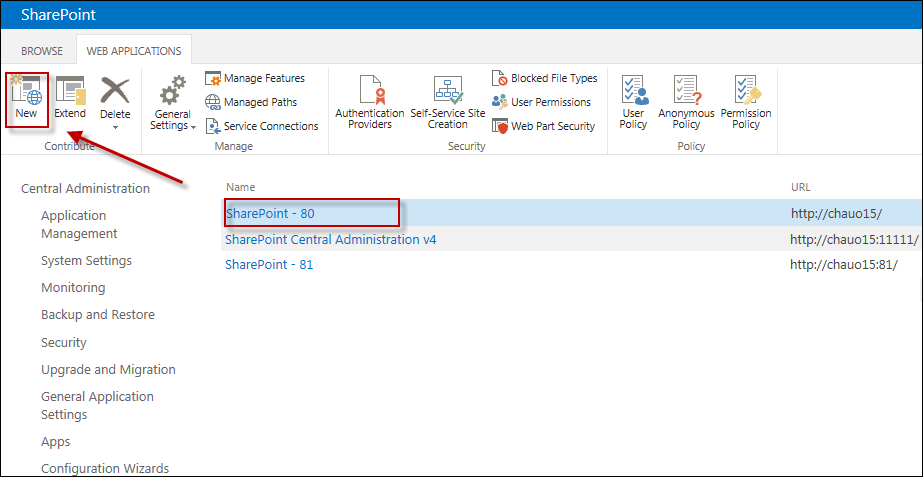The width and height of the screenshot is (923, 477).
Task: Open Authentication Providers
Action: point(370,102)
